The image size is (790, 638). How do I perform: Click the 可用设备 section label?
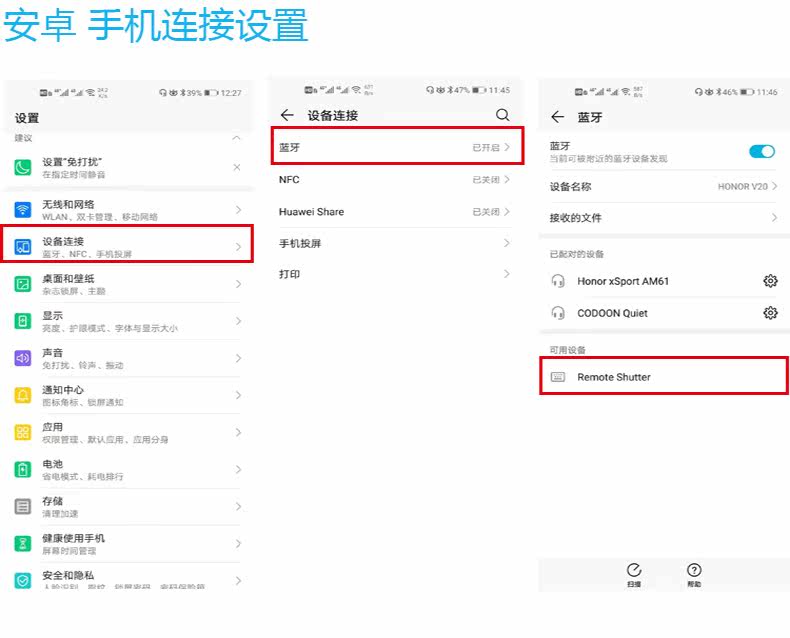pyautogui.click(x=567, y=350)
